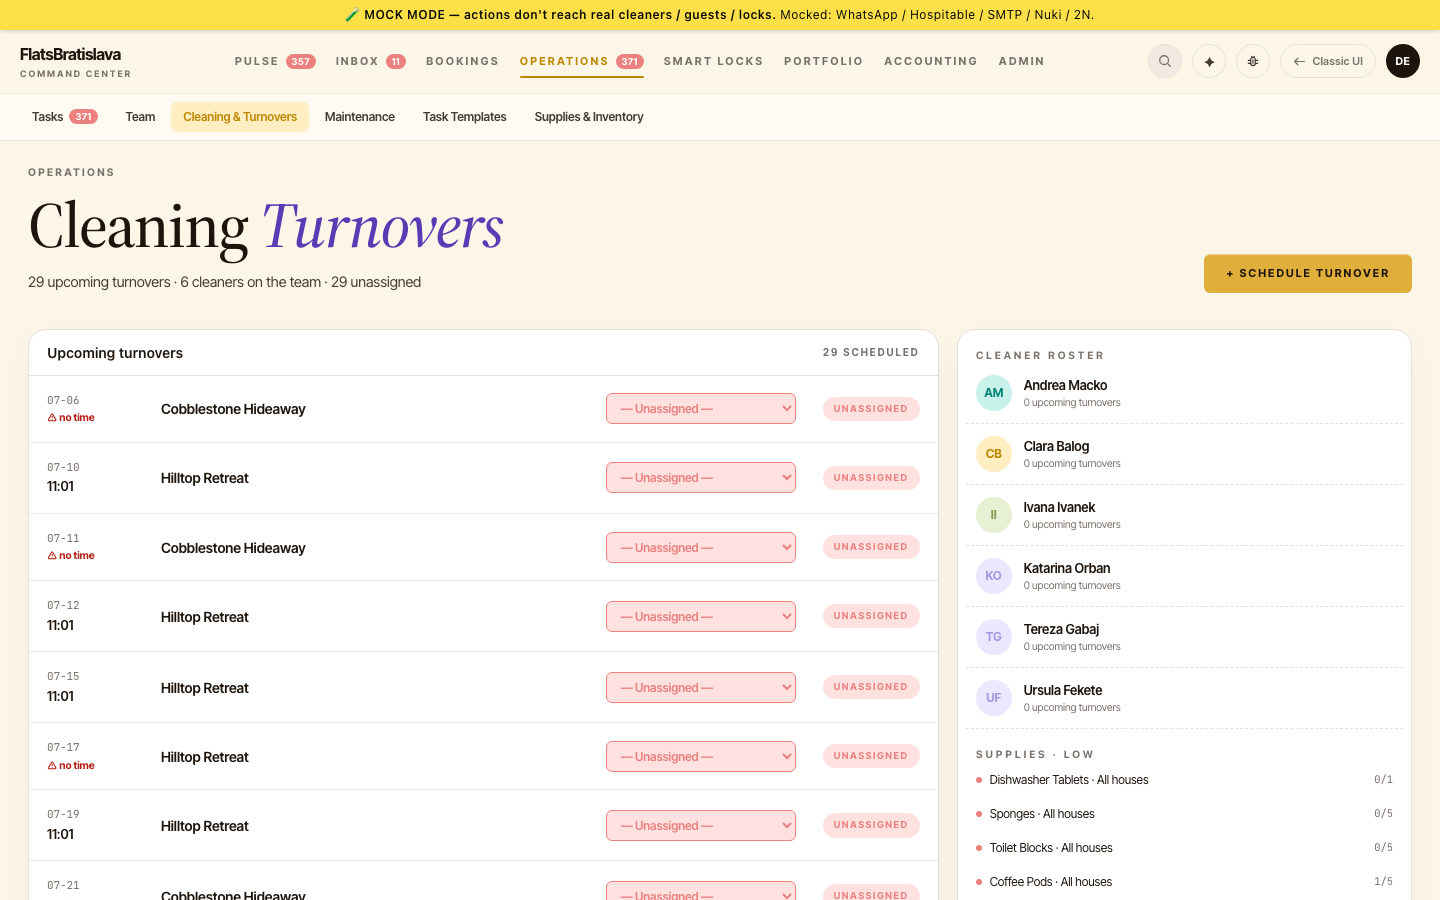Click 'no time' warning on 07-17 row
Image resolution: width=1440 pixels, height=900 pixels.
(71, 766)
